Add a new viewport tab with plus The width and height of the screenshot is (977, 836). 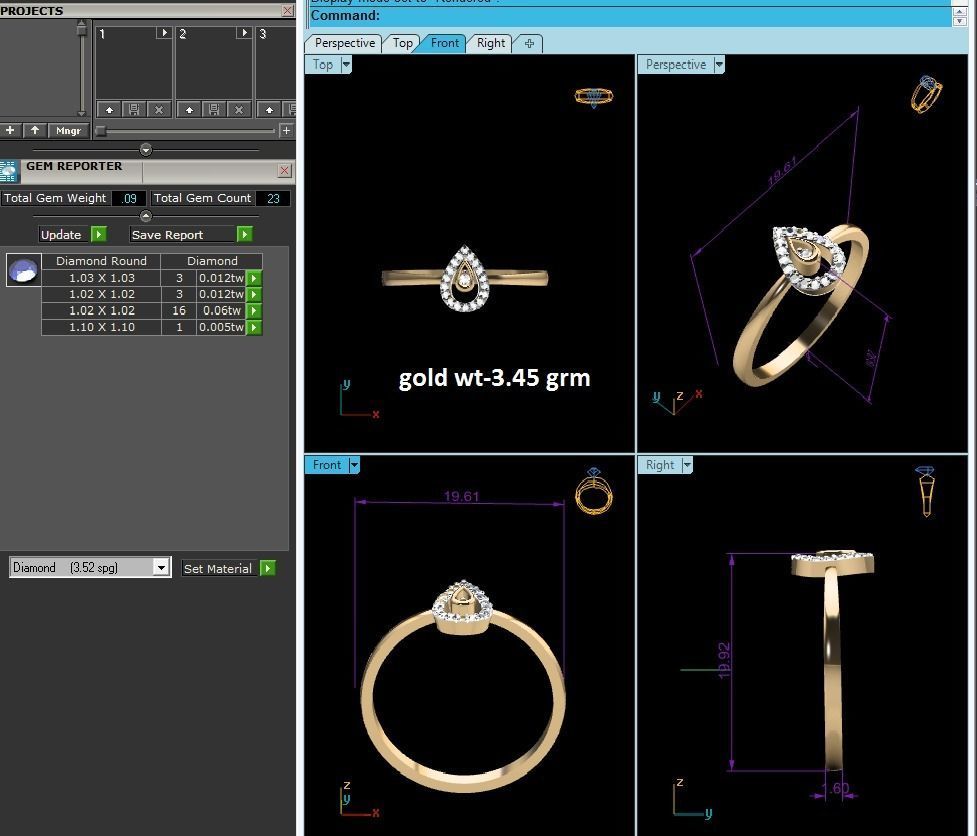click(x=529, y=43)
